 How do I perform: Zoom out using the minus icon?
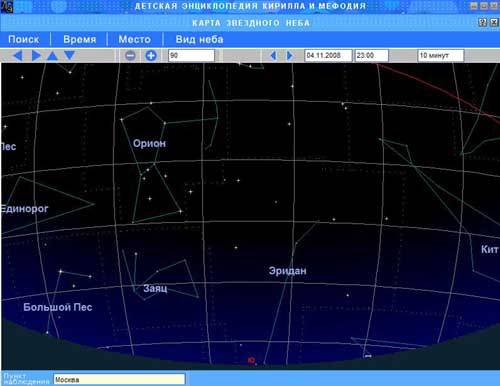coord(130,55)
